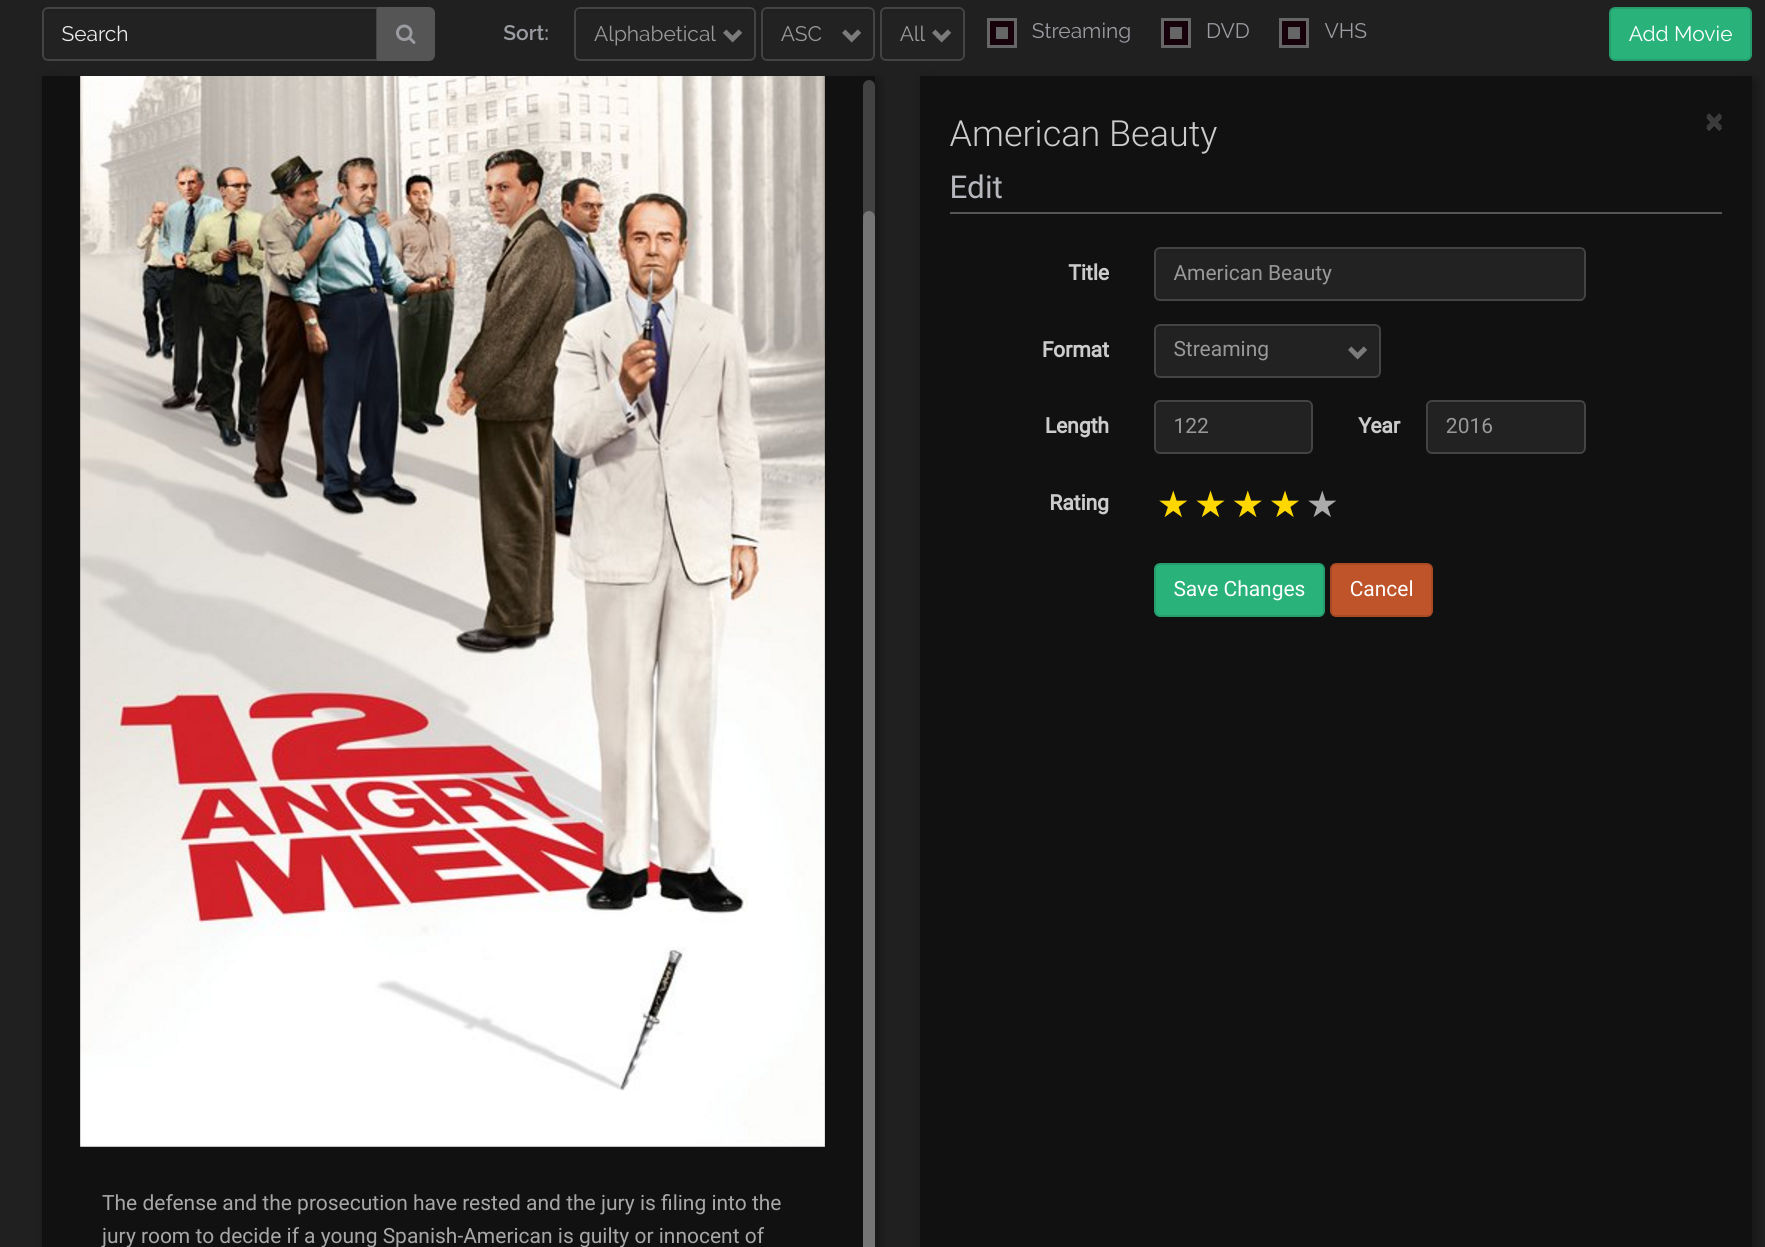1765x1247 pixels.
Task: Click the Title field American Beauty
Action: coord(1369,274)
